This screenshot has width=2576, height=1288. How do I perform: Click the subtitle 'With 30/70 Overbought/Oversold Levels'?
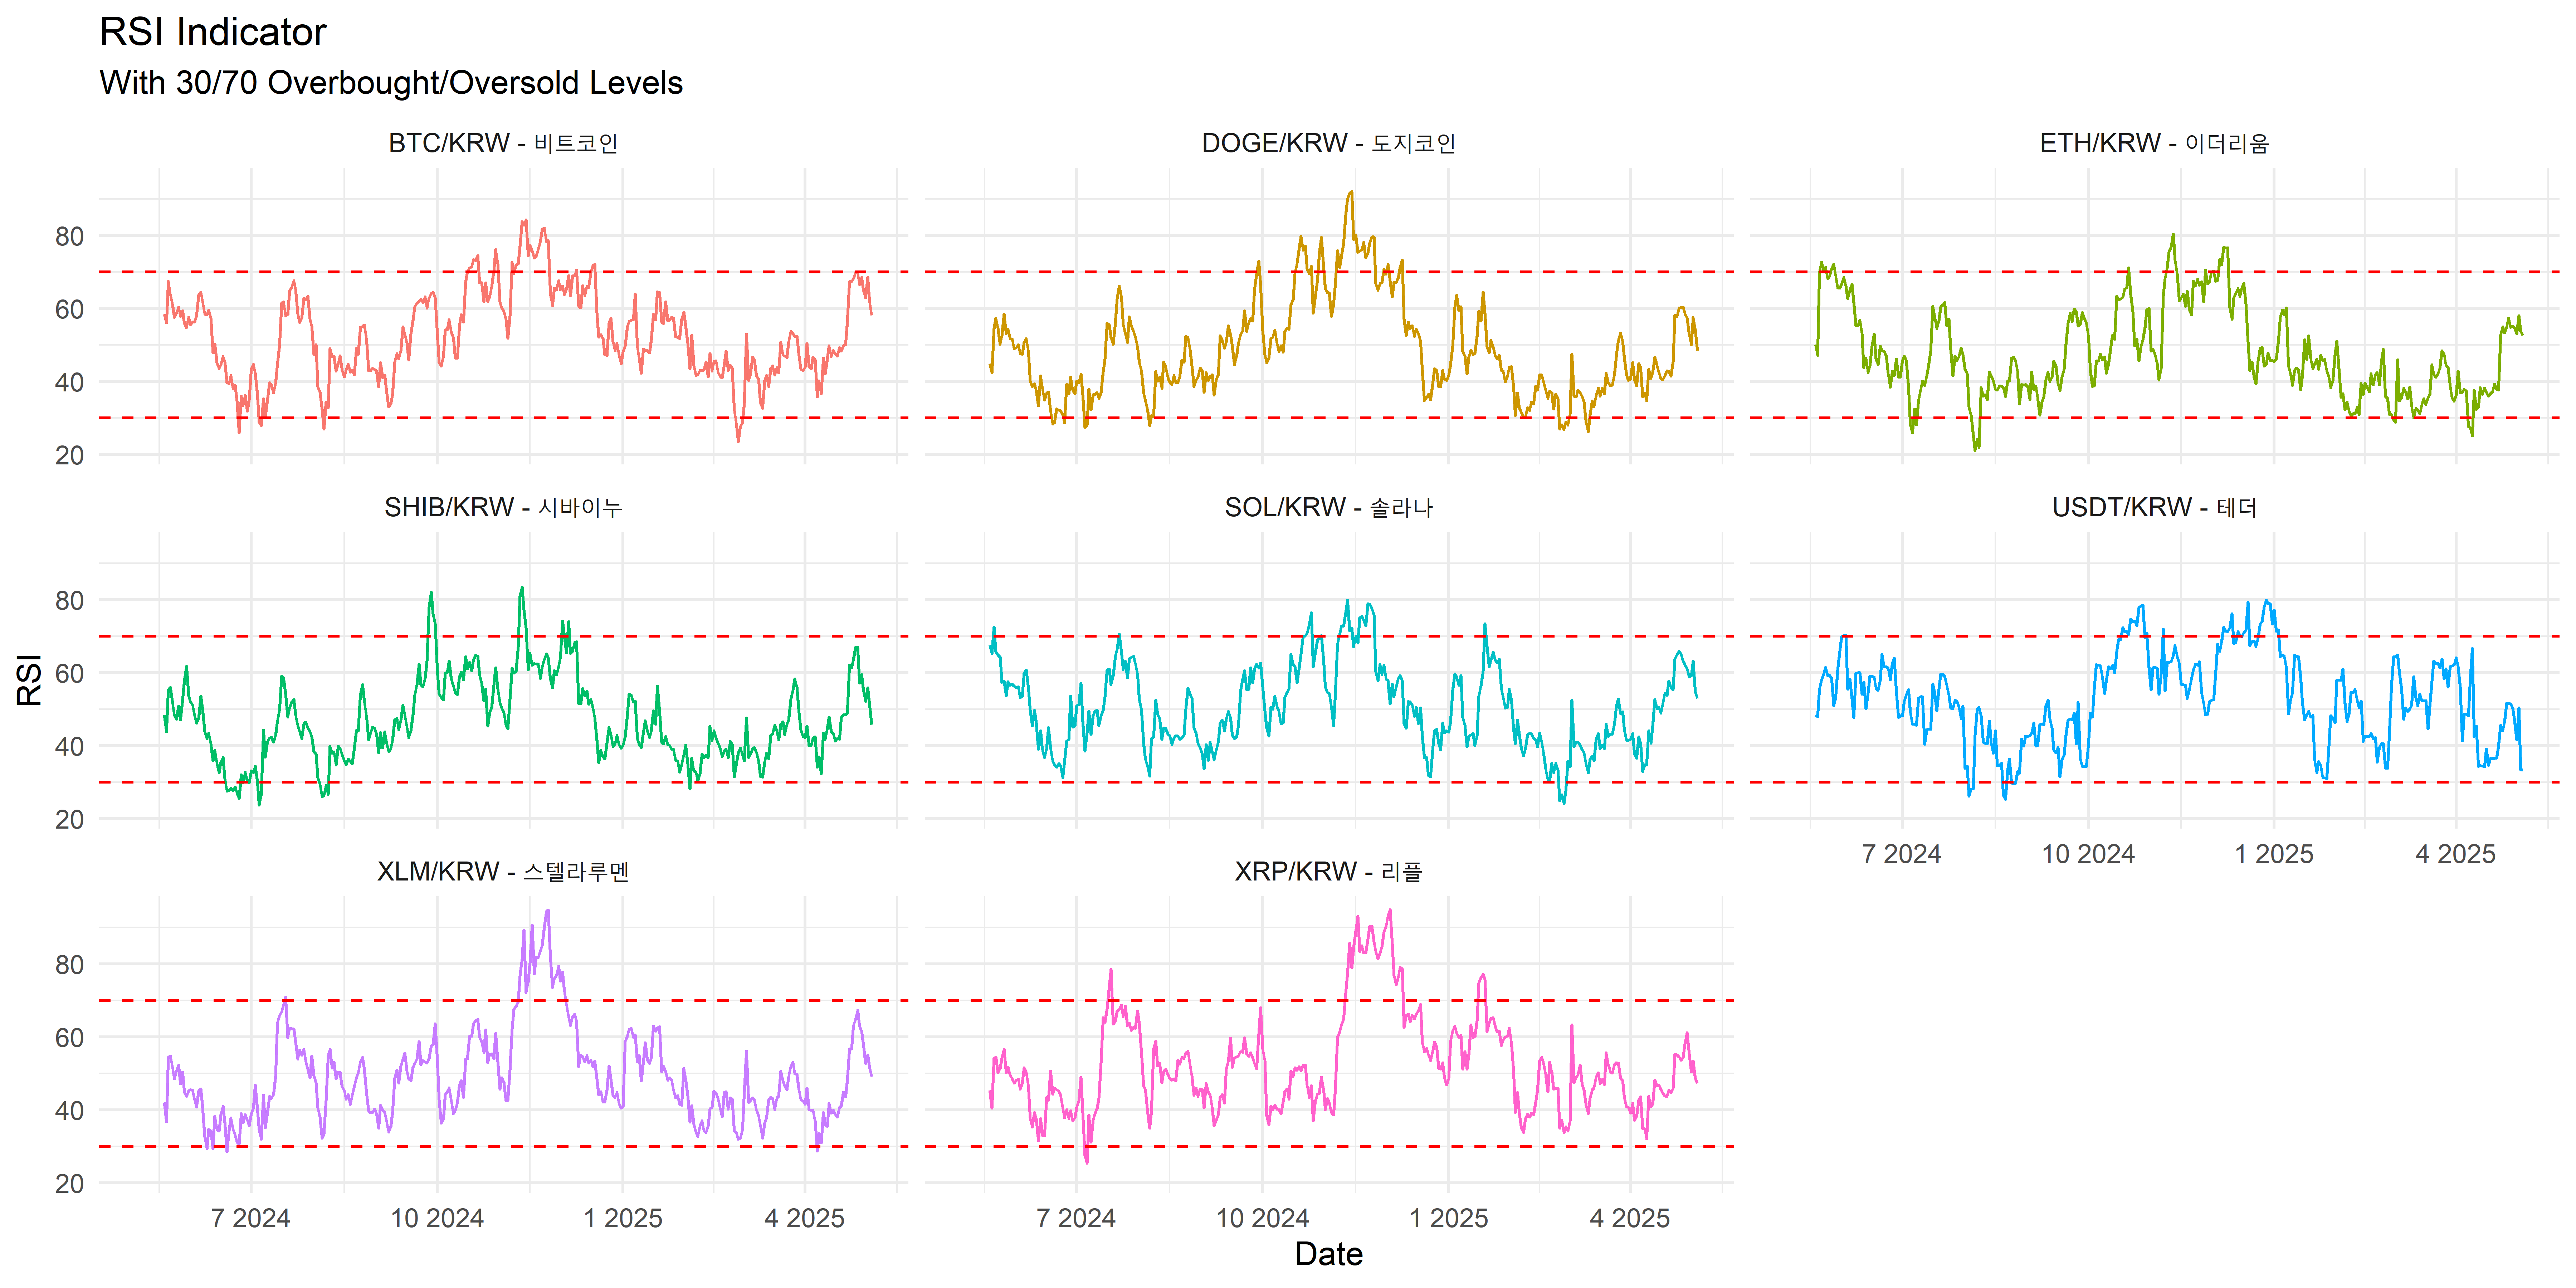click(x=391, y=83)
